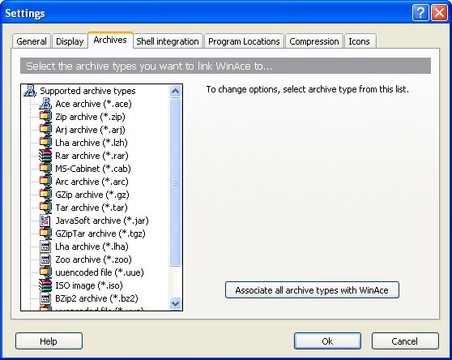Select "GZipTar archive (*.tgz)" entry
Viewport: 452px width, 360px height.
(100, 234)
